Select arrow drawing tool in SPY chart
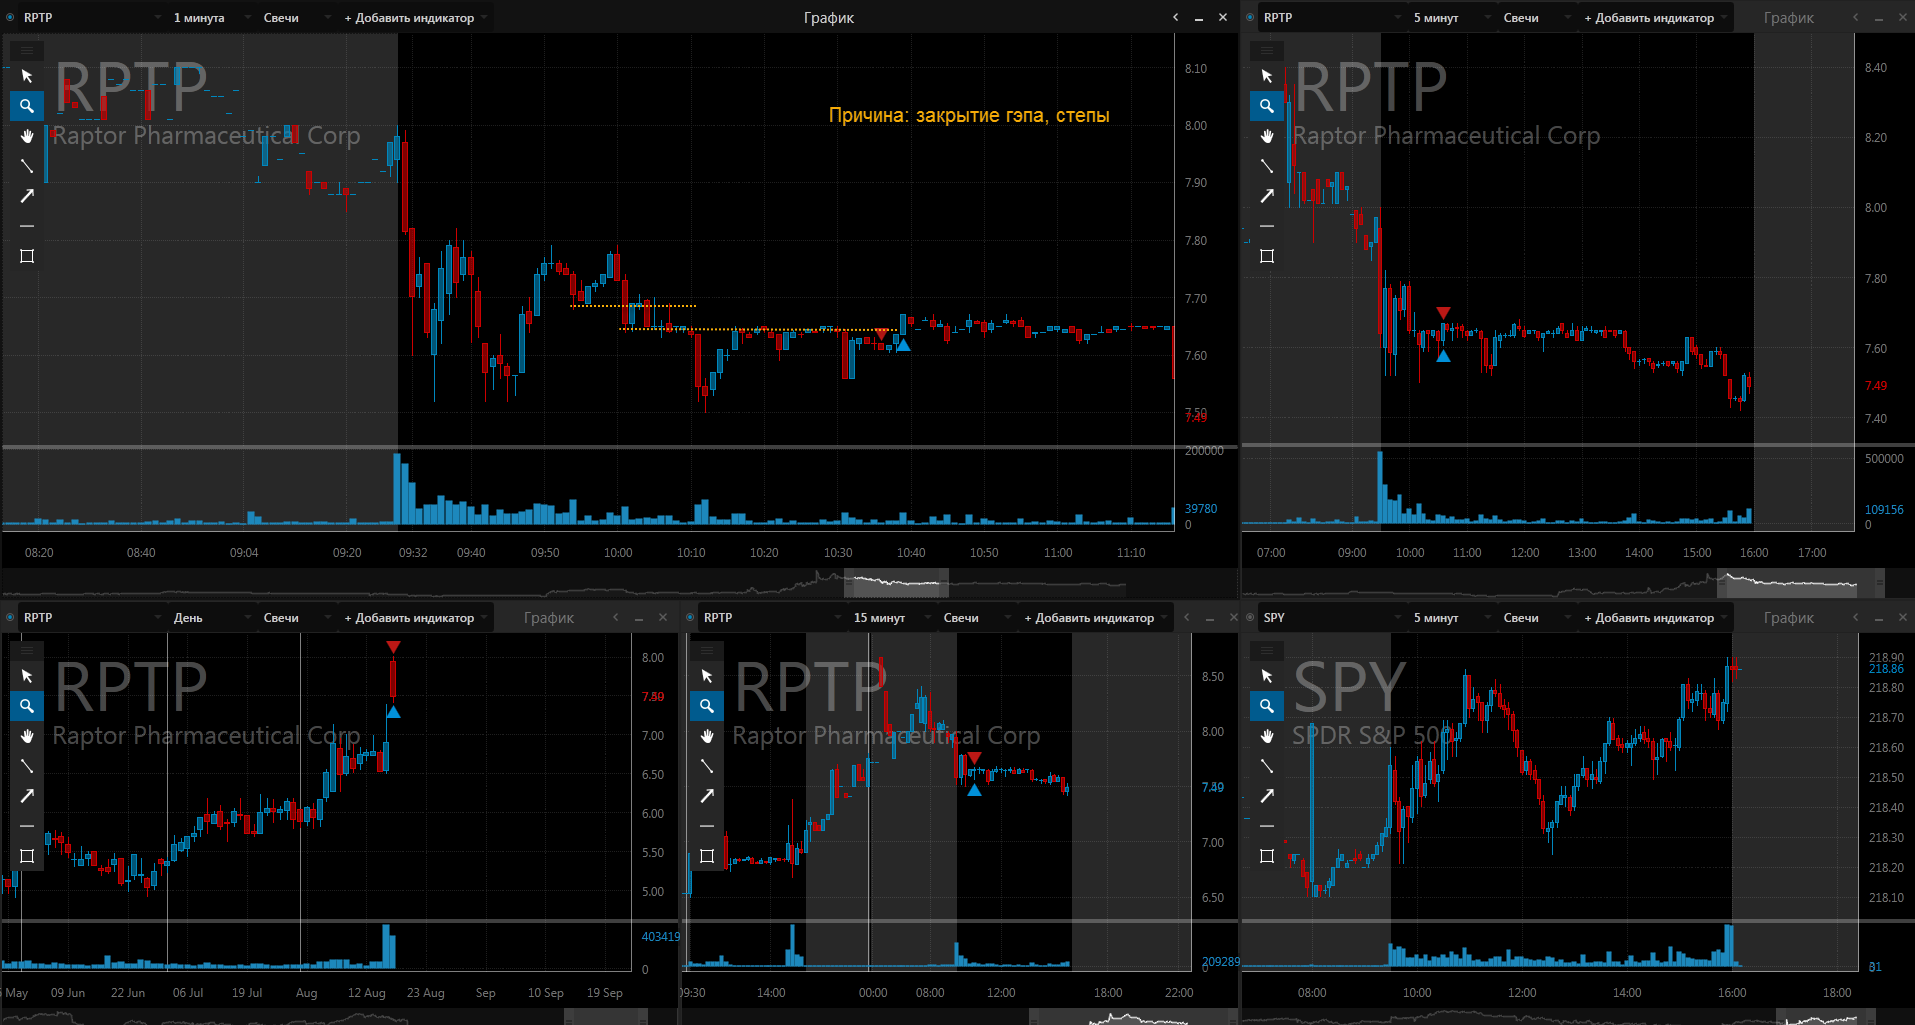The image size is (1915, 1025). (x=1267, y=796)
